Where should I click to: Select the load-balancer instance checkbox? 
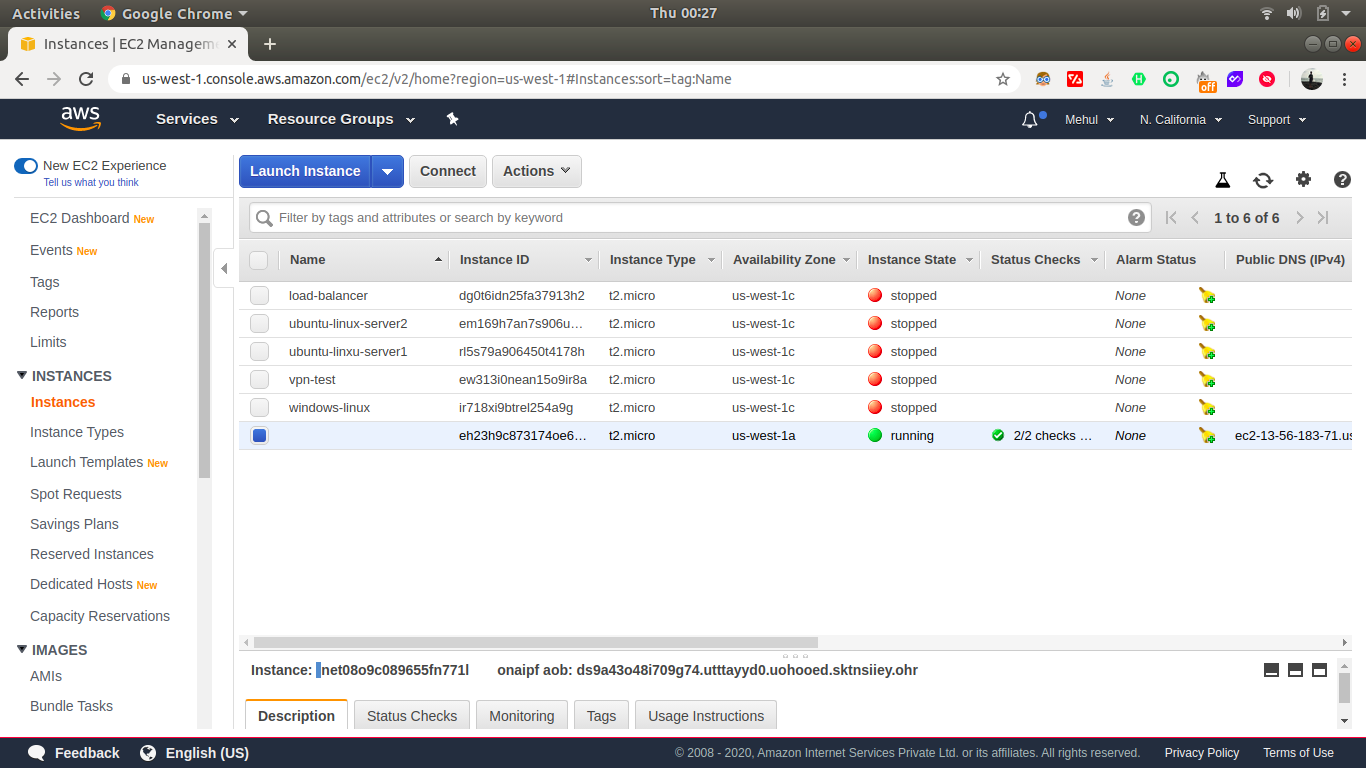pos(260,295)
